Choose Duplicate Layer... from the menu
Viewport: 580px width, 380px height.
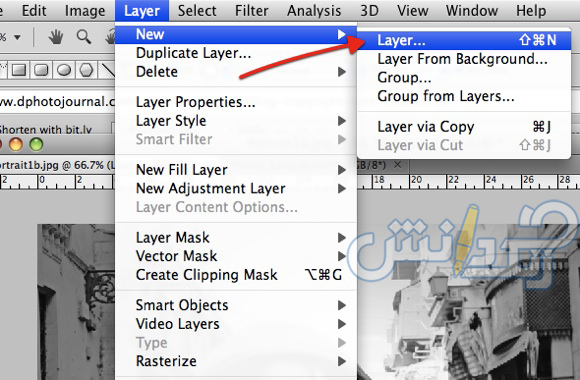(x=236, y=53)
